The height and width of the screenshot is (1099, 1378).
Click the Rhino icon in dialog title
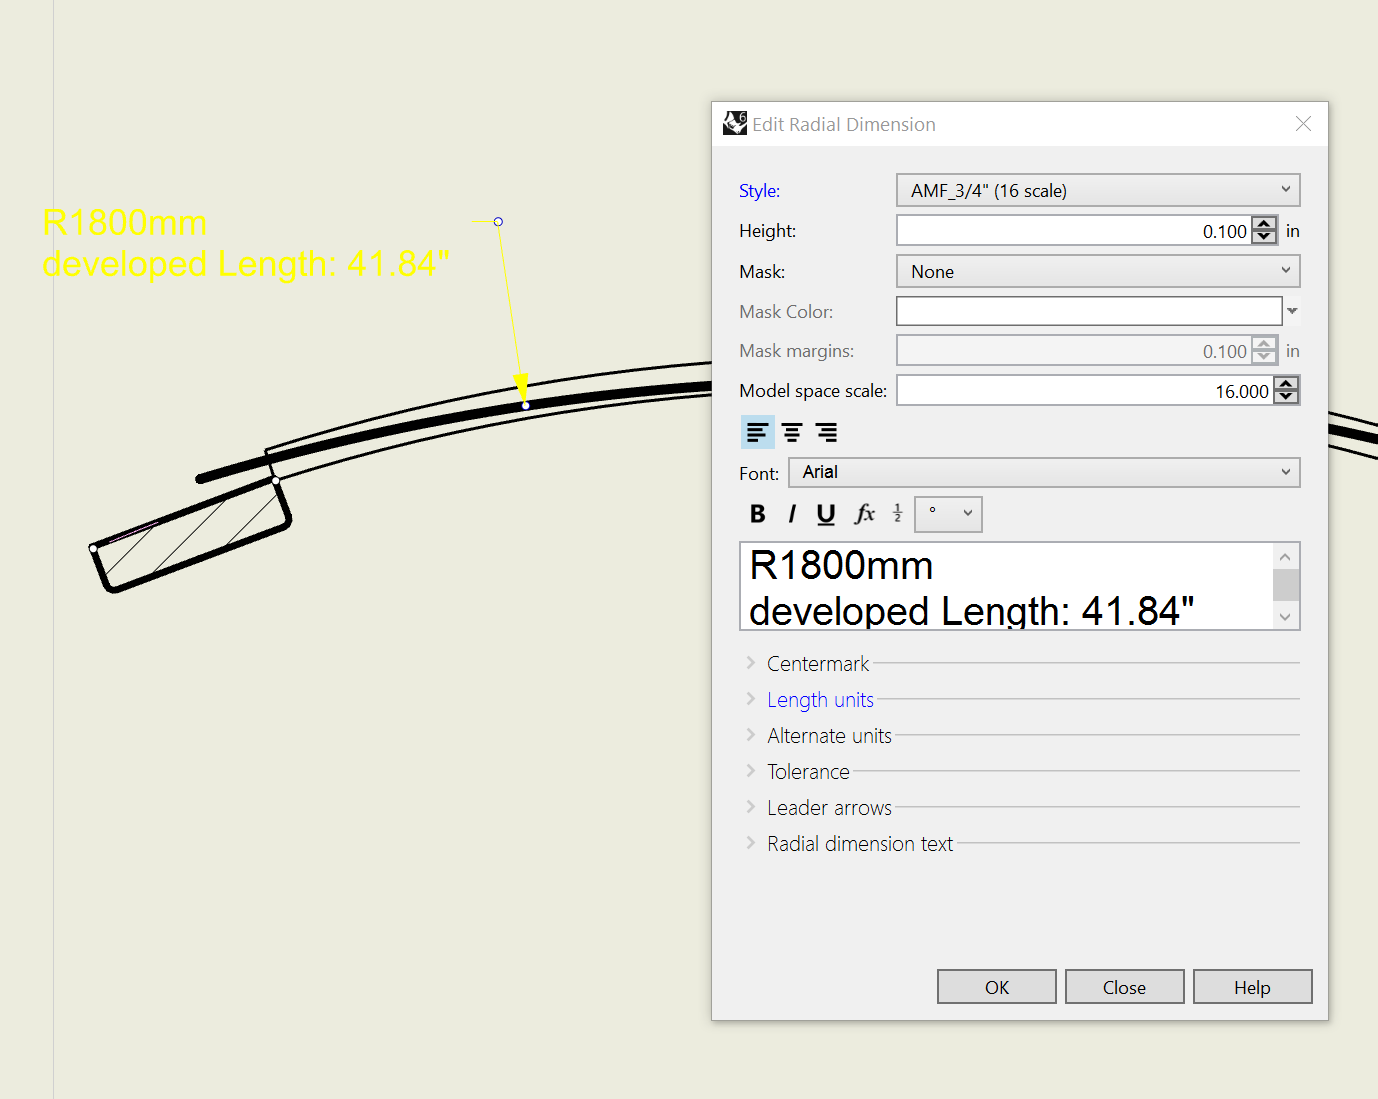(735, 123)
